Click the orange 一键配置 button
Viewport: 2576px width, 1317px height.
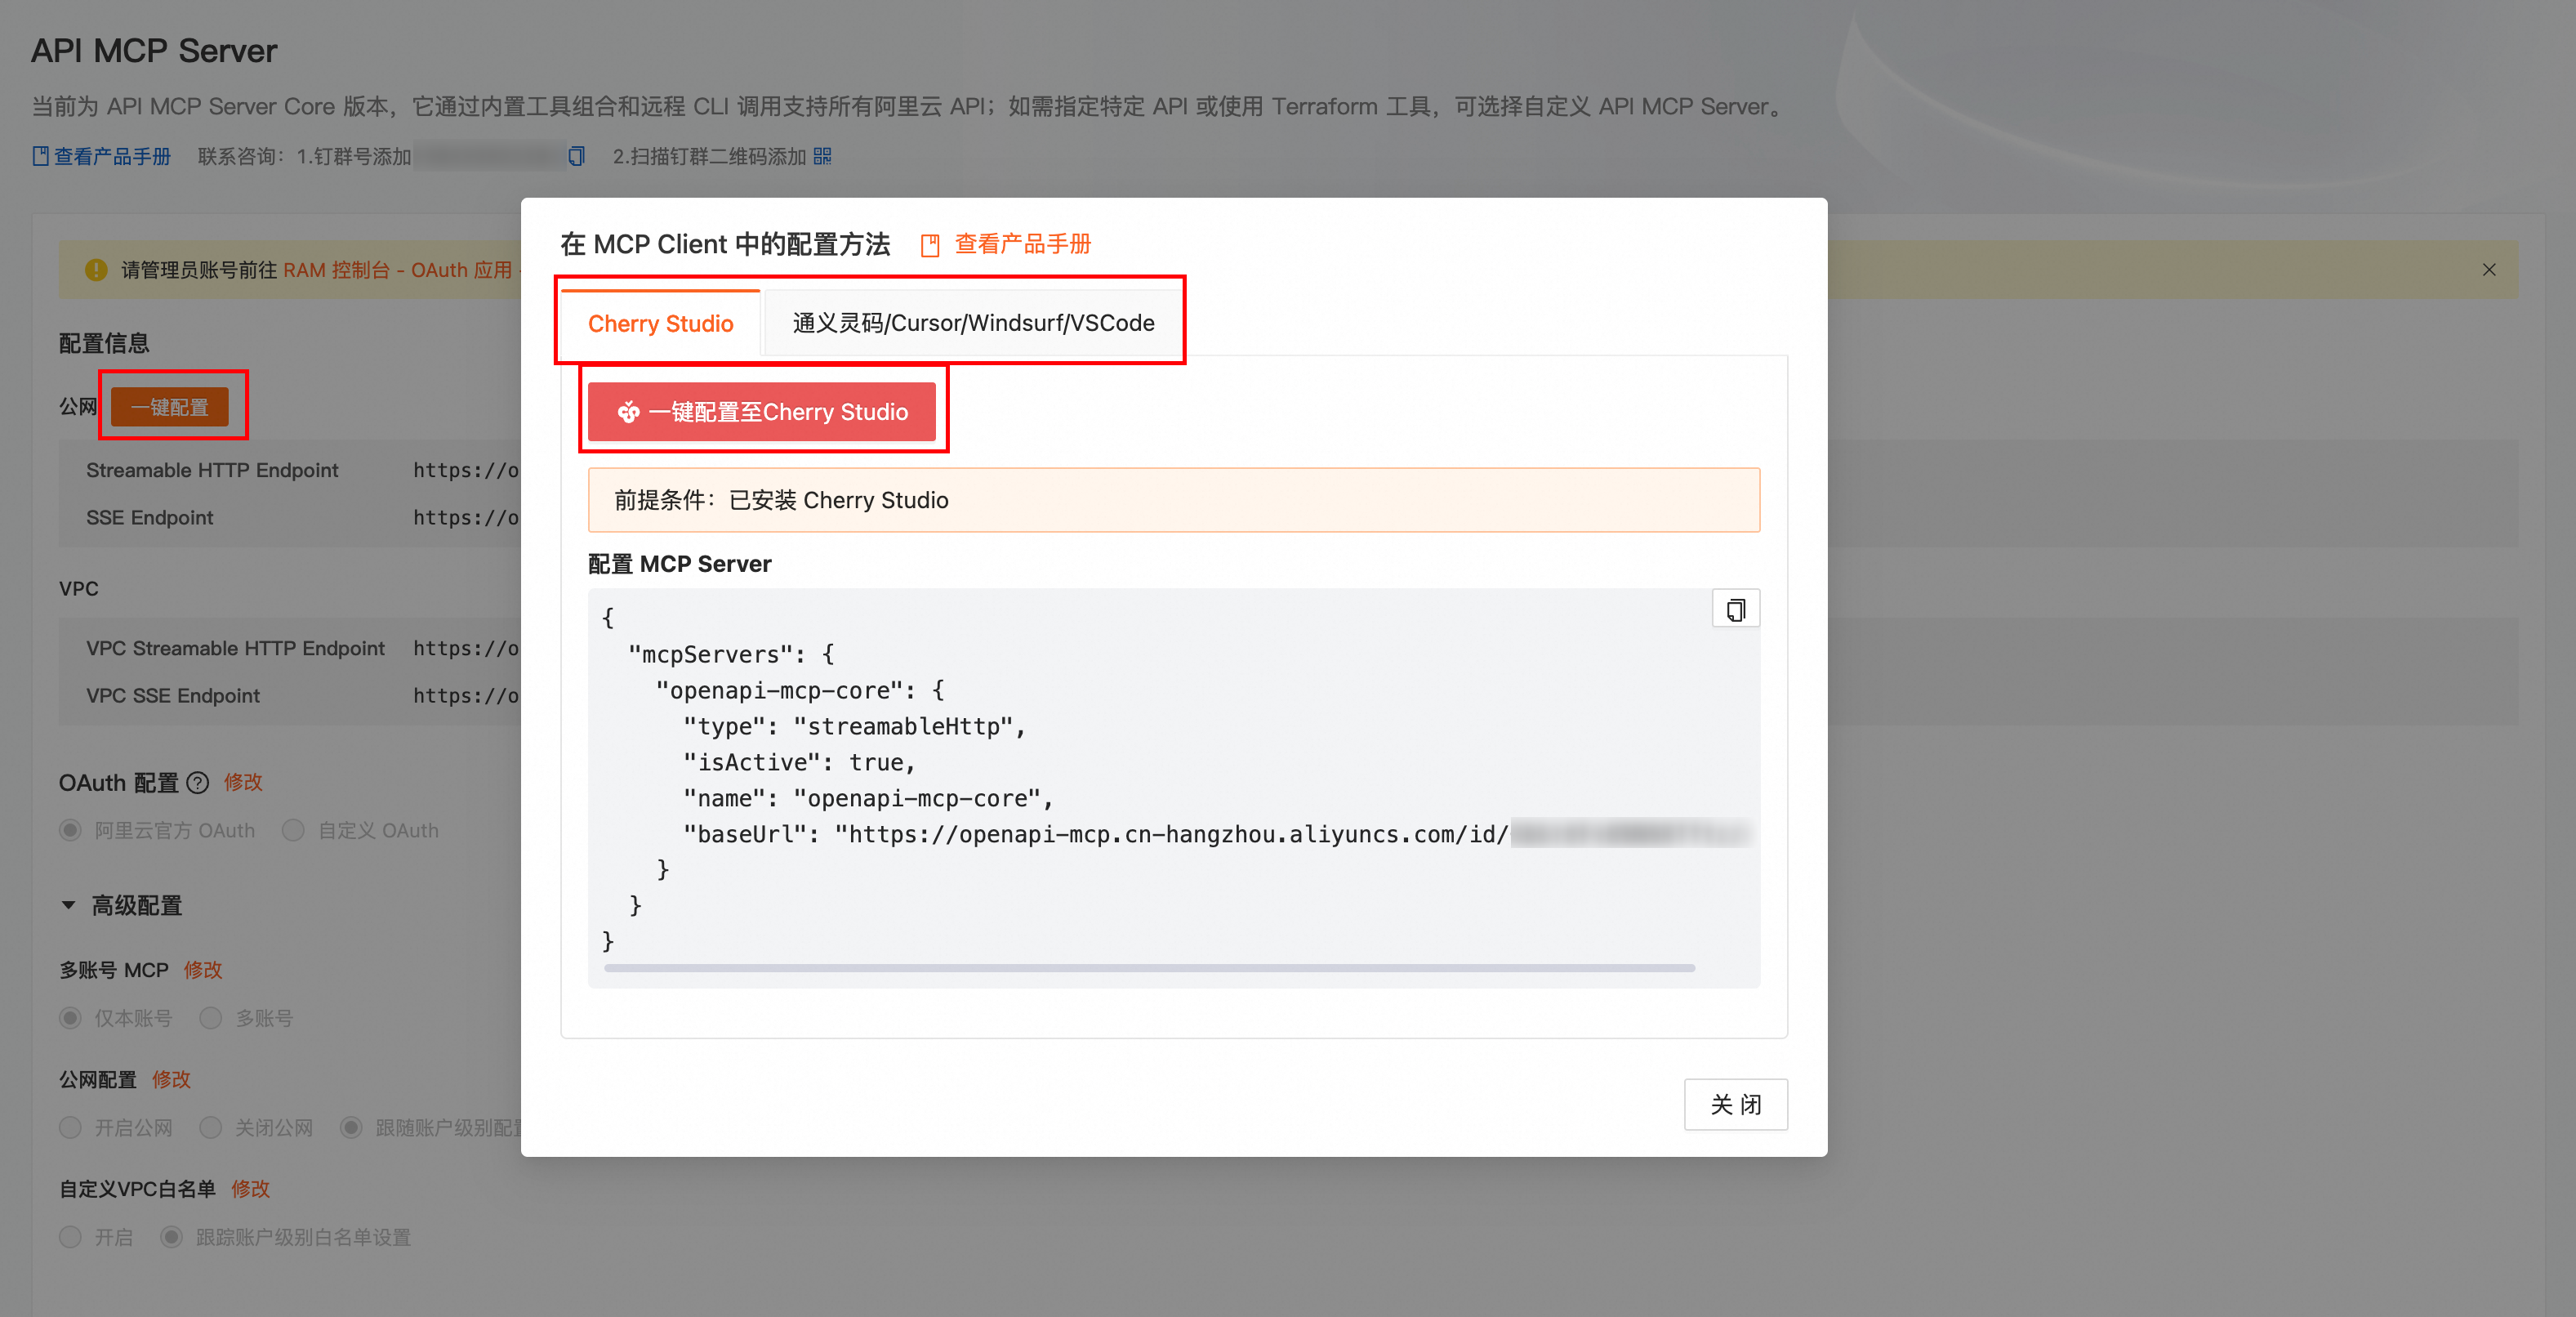pyautogui.click(x=169, y=407)
